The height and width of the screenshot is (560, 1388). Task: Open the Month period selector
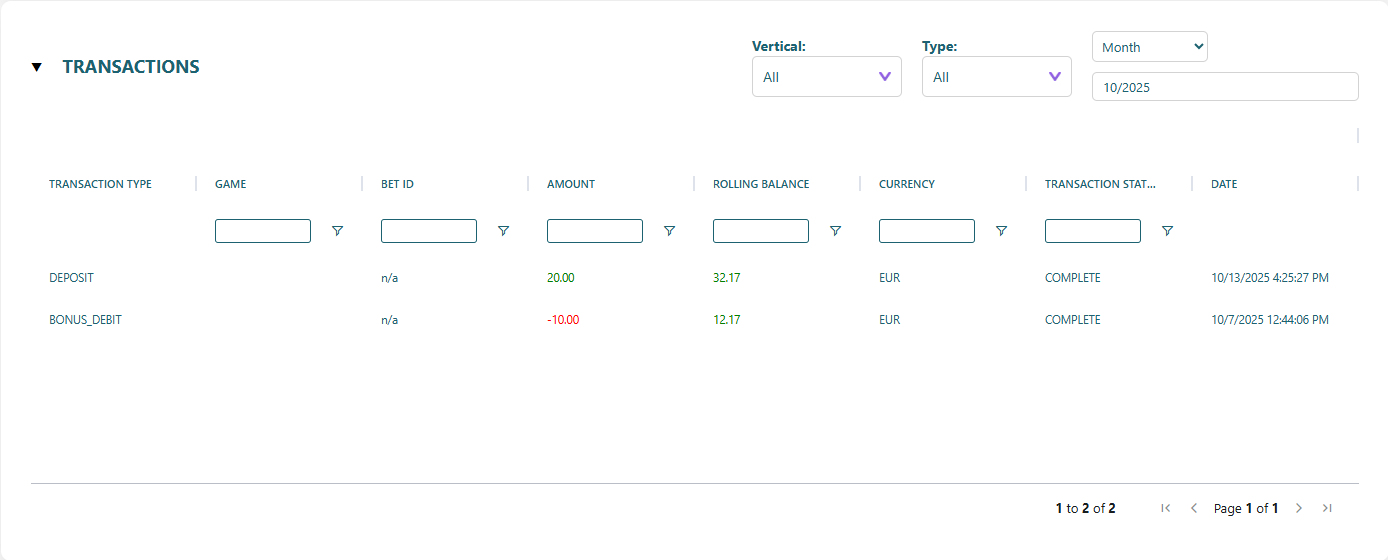[x=1149, y=47]
